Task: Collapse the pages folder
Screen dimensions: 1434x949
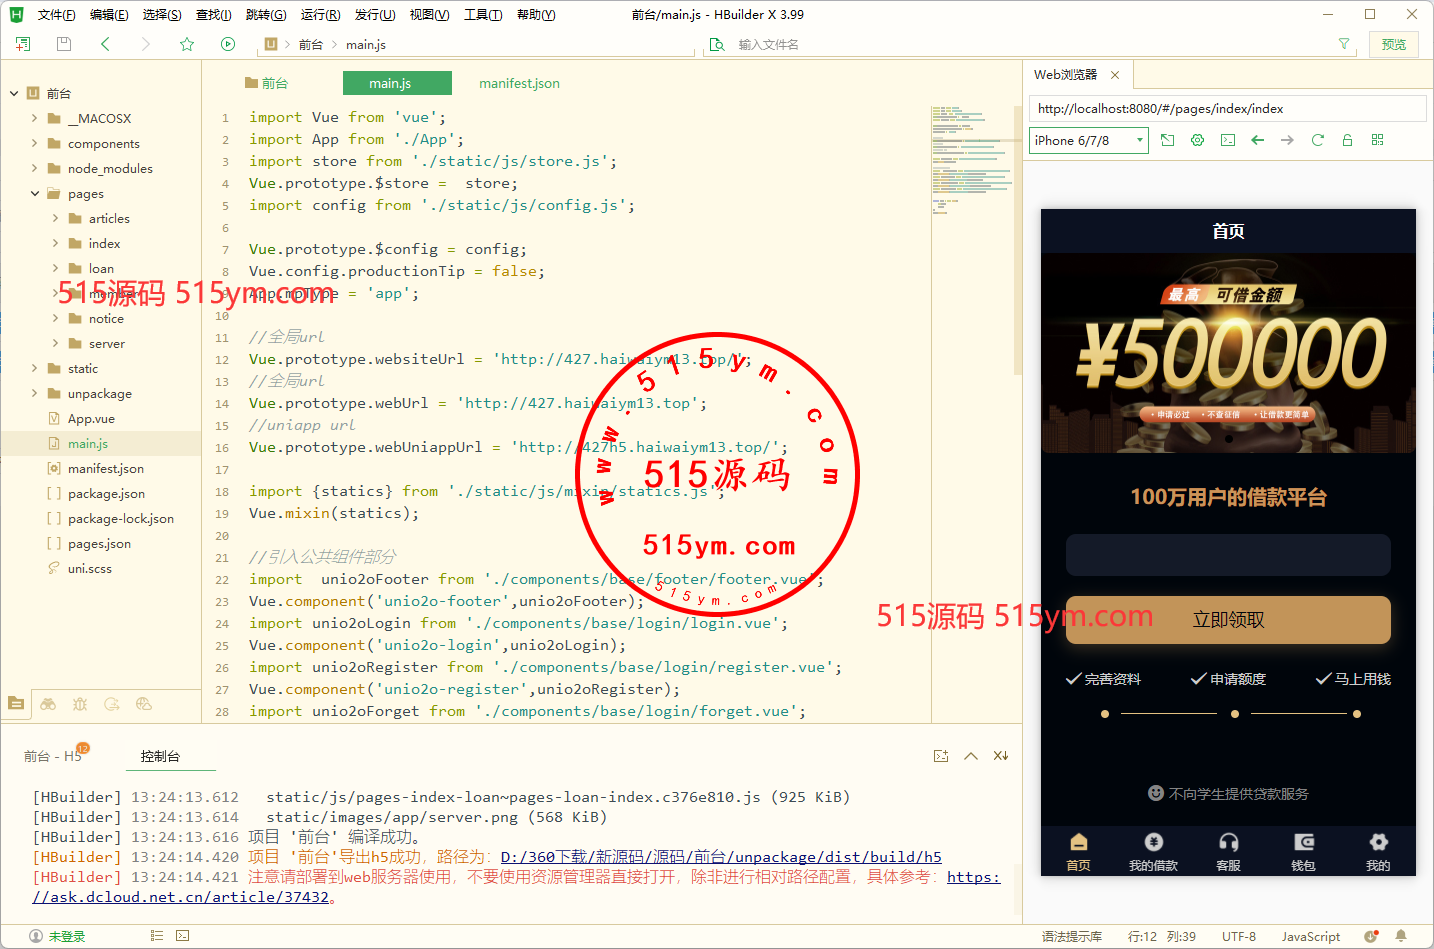Action: 35,193
